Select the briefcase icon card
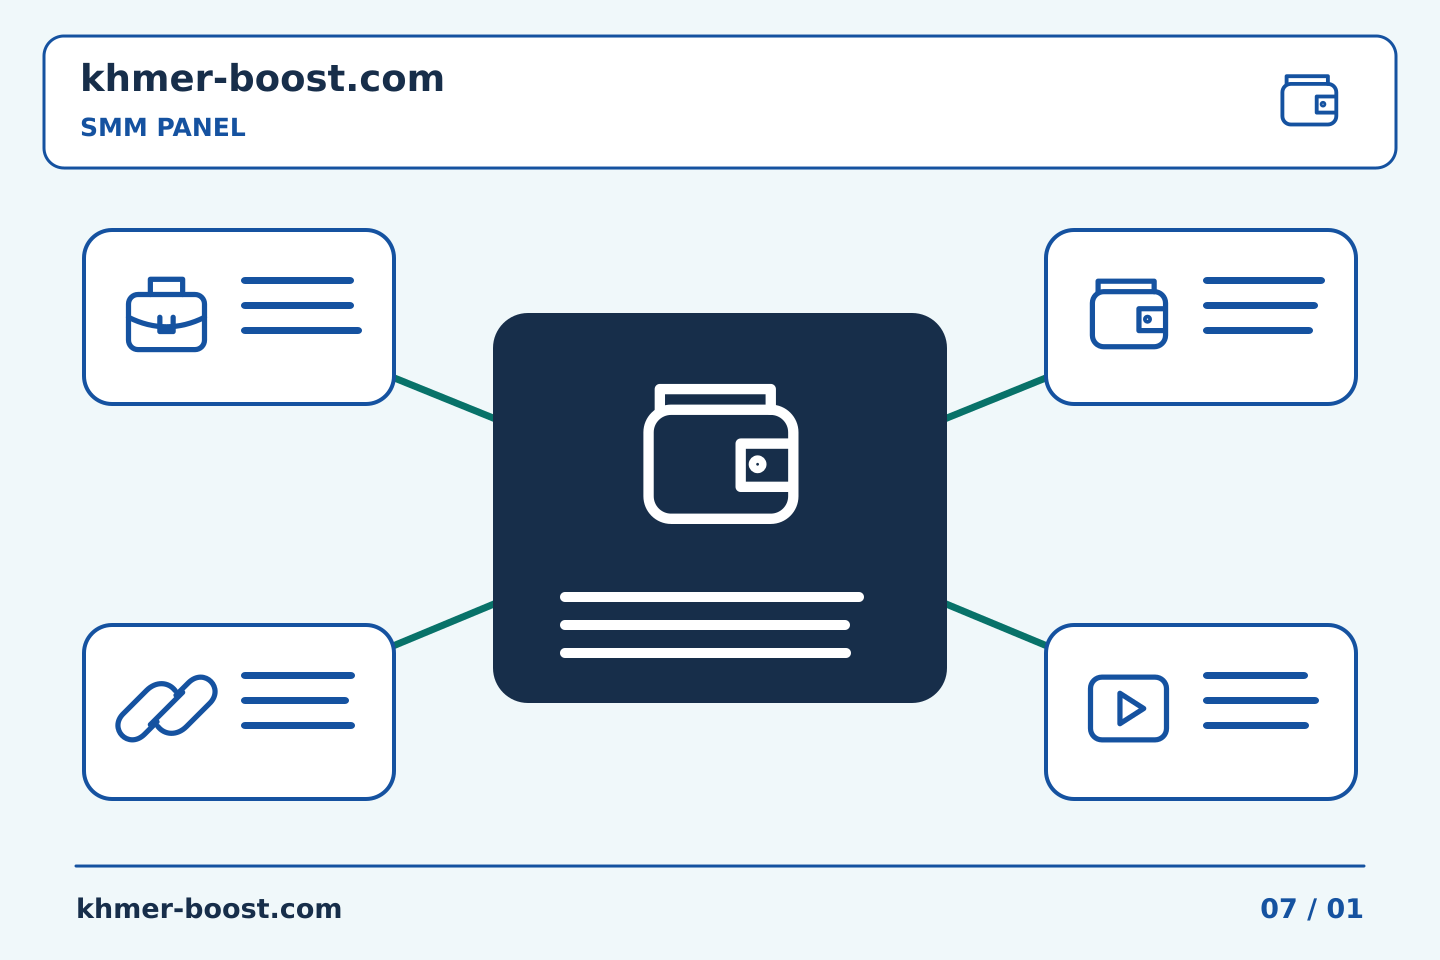Viewport: 1440px width, 960px height. coord(239,317)
